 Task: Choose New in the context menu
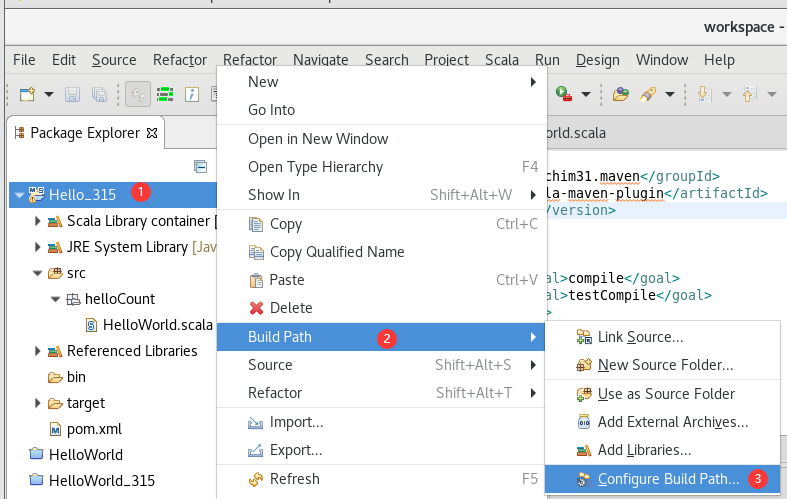pos(381,82)
